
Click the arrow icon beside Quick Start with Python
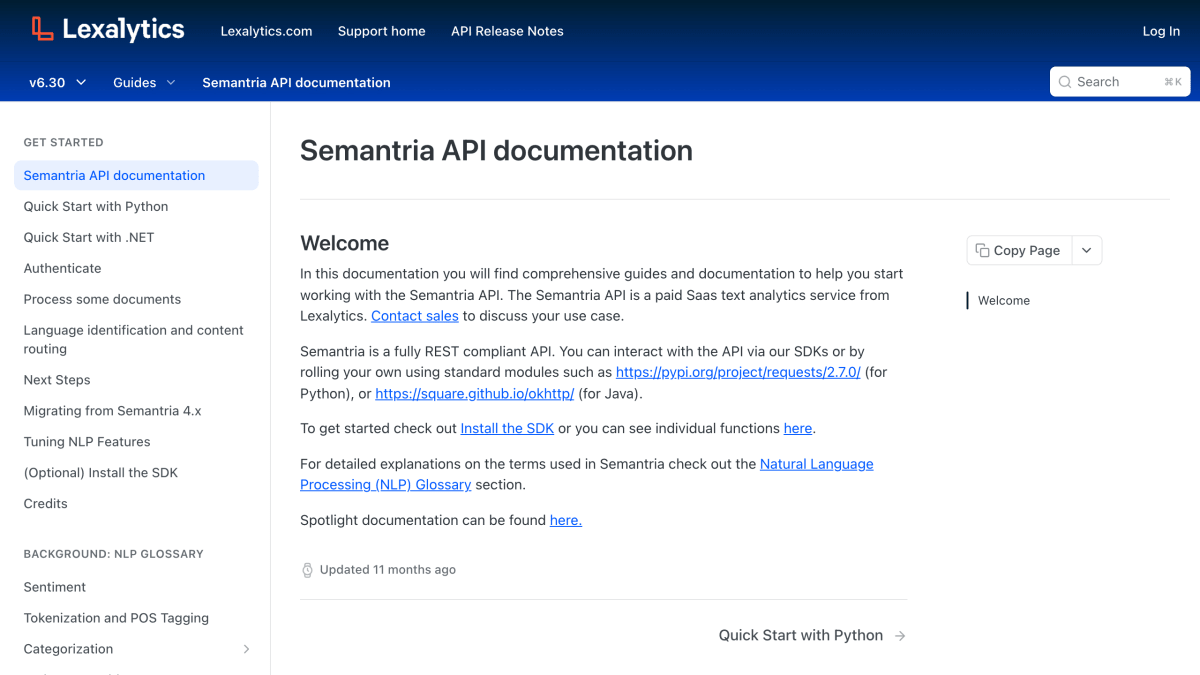pyautogui.click(x=900, y=635)
